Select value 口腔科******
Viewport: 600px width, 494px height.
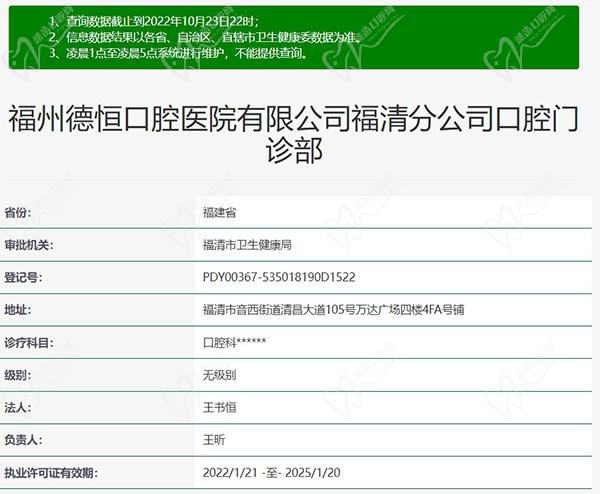(235, 342)
